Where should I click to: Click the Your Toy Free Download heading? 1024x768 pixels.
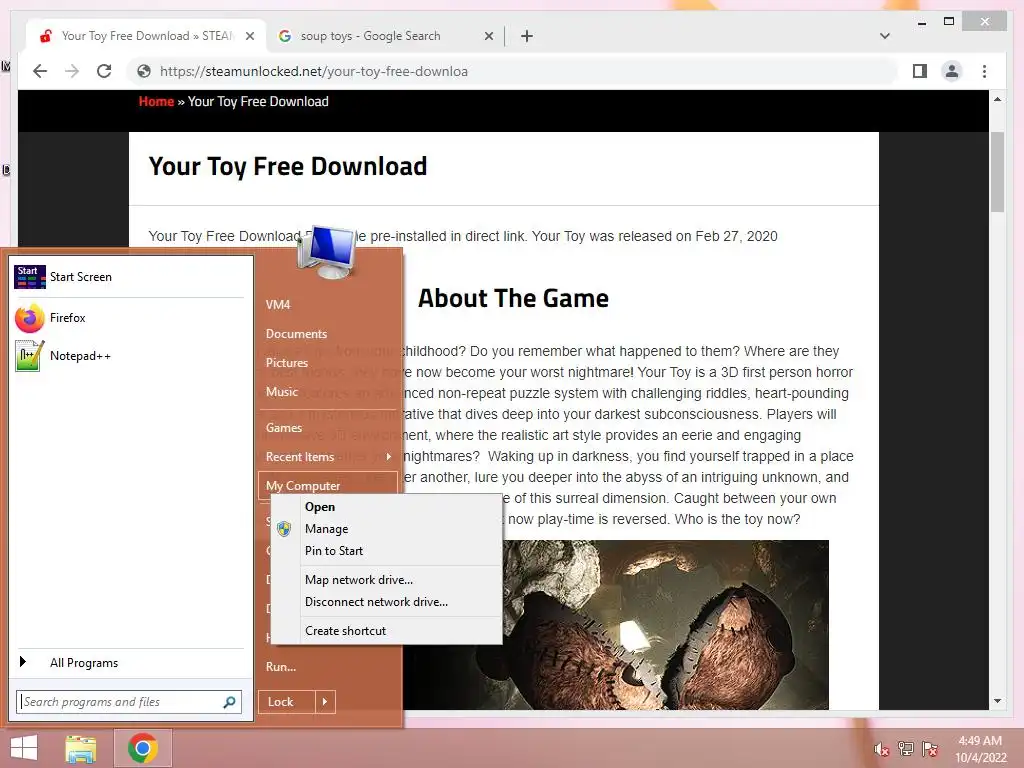288,167
